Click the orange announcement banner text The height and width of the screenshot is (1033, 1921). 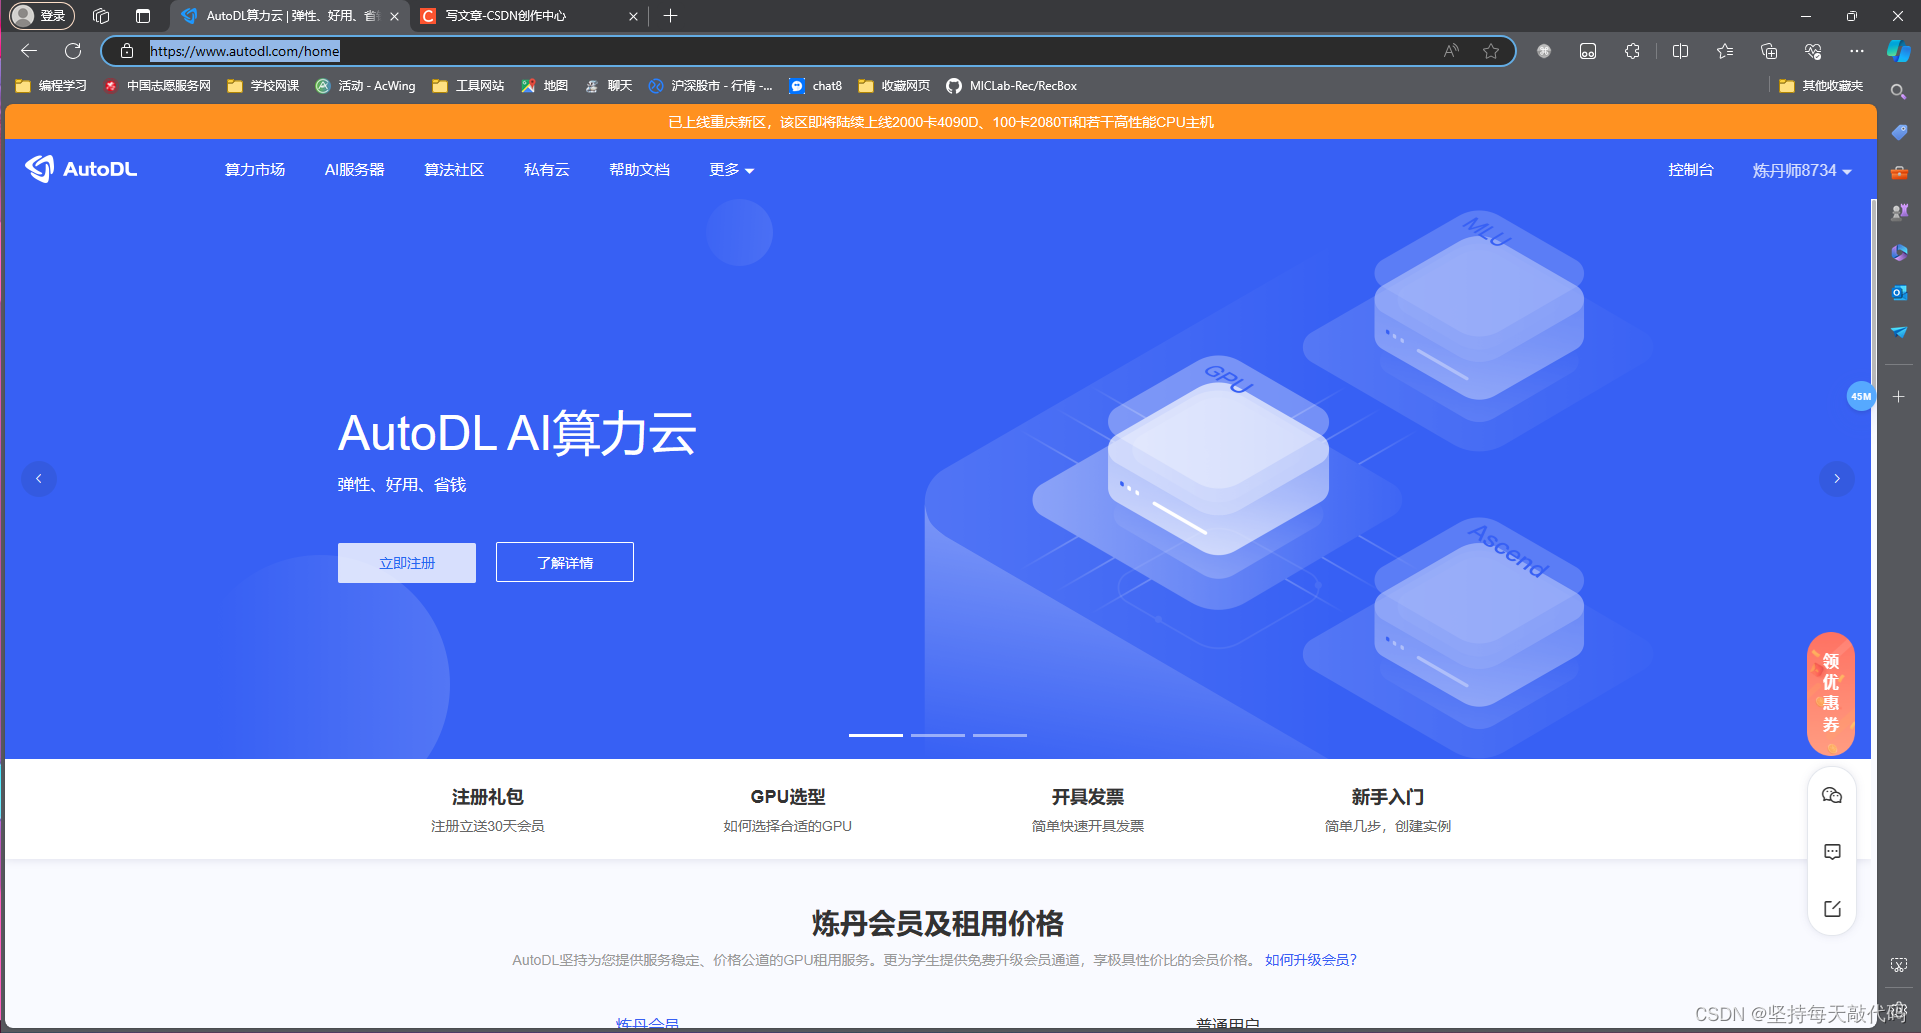(941, 122)
